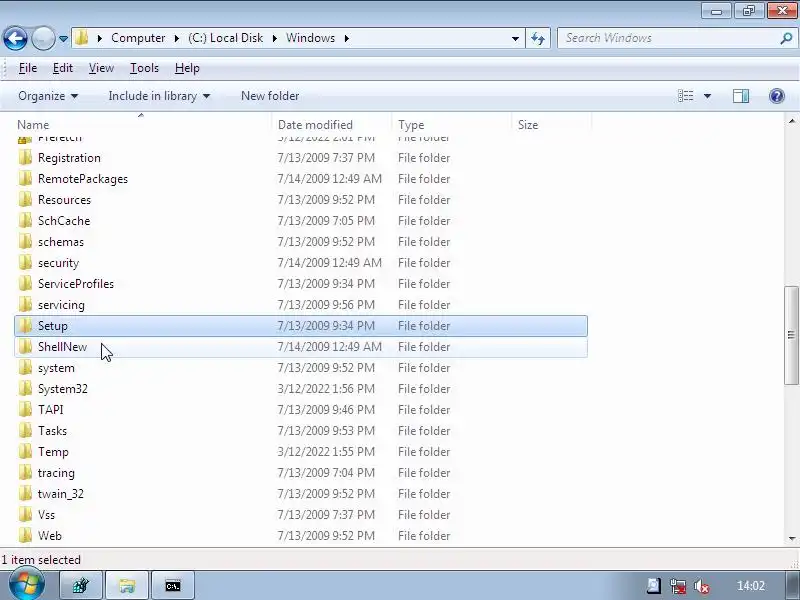Select the RemotePackages folder icon
Screen dimensions: 800x600
pyautogui.click(x=25, y=179)
